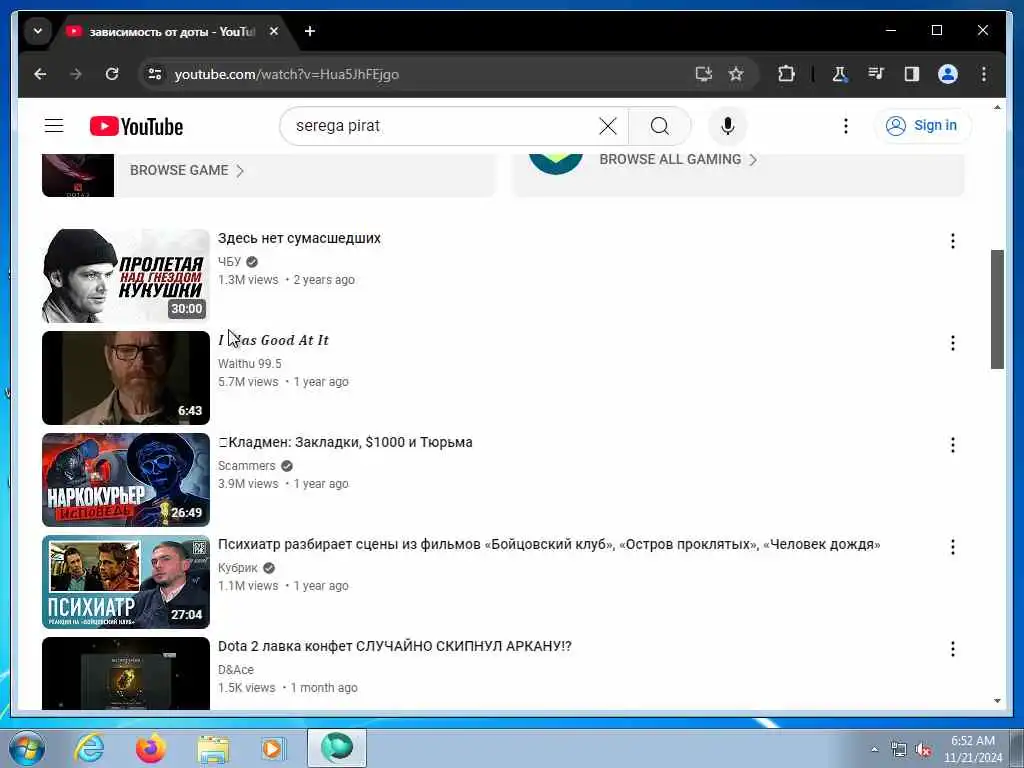This screenshot has width=1024, height=768.
Task: Open the Chrome three-dot menu
Action: pyautogui.click(x=984, y=74)
